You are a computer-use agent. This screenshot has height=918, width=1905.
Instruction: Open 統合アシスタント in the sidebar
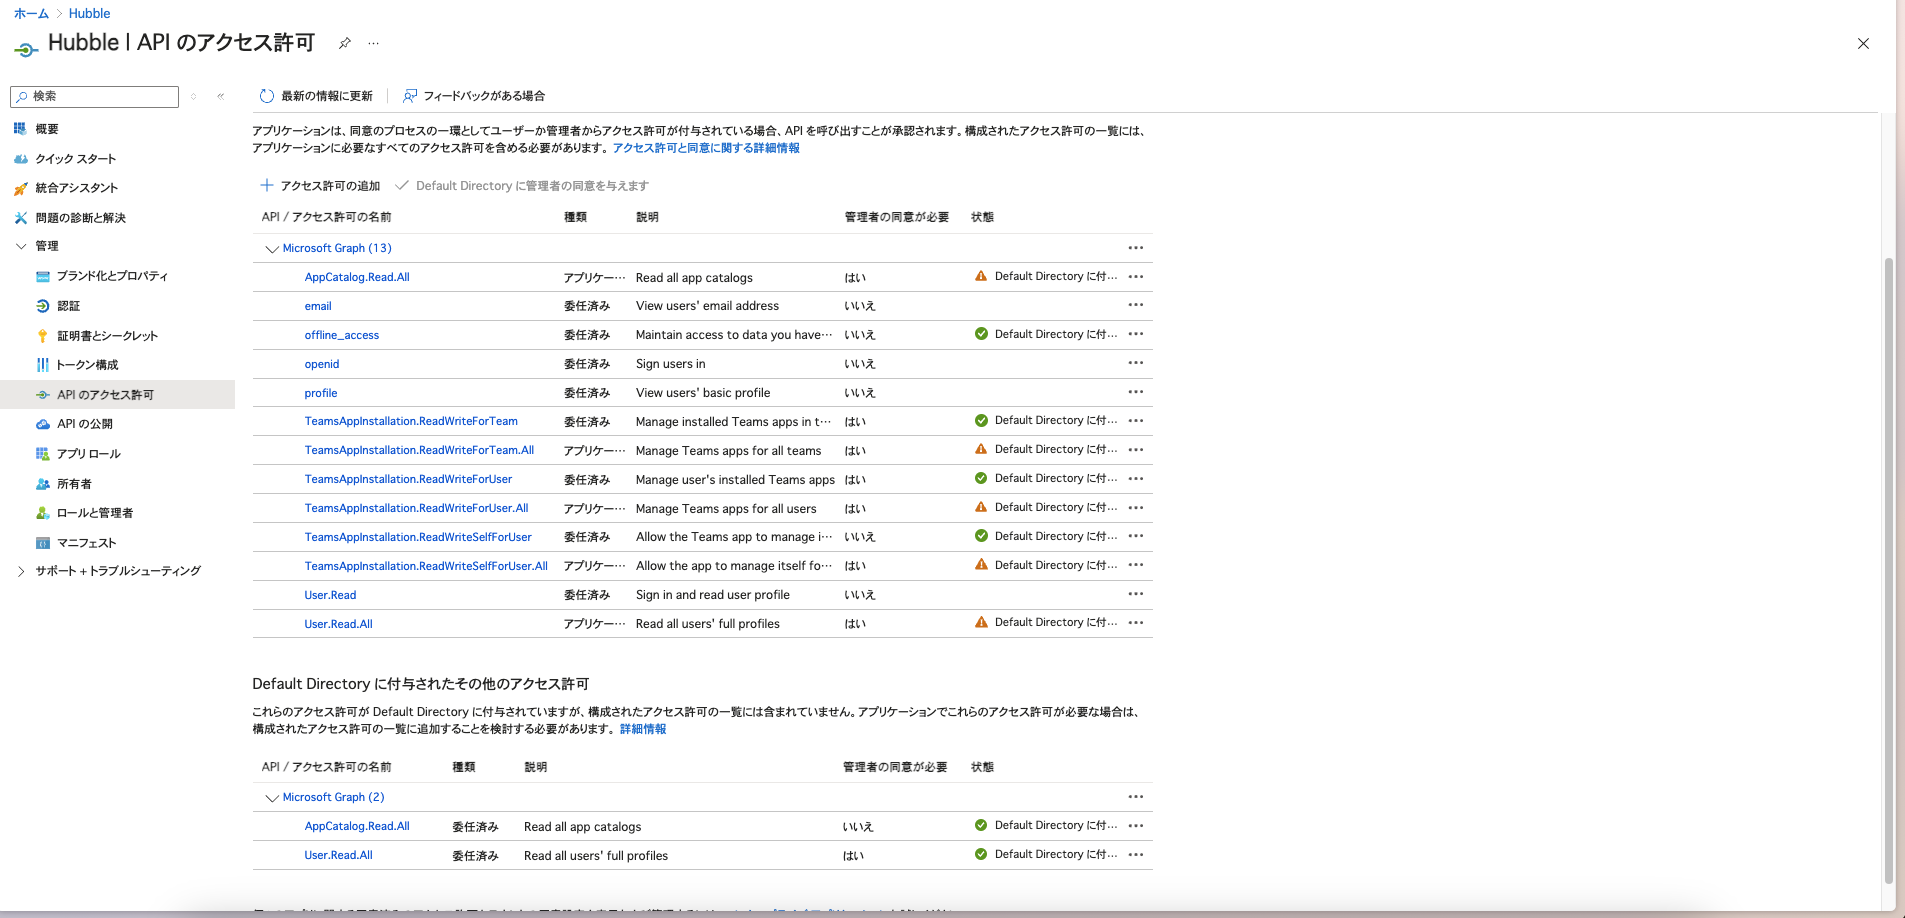pyautogui.click(x=76, y=188)
